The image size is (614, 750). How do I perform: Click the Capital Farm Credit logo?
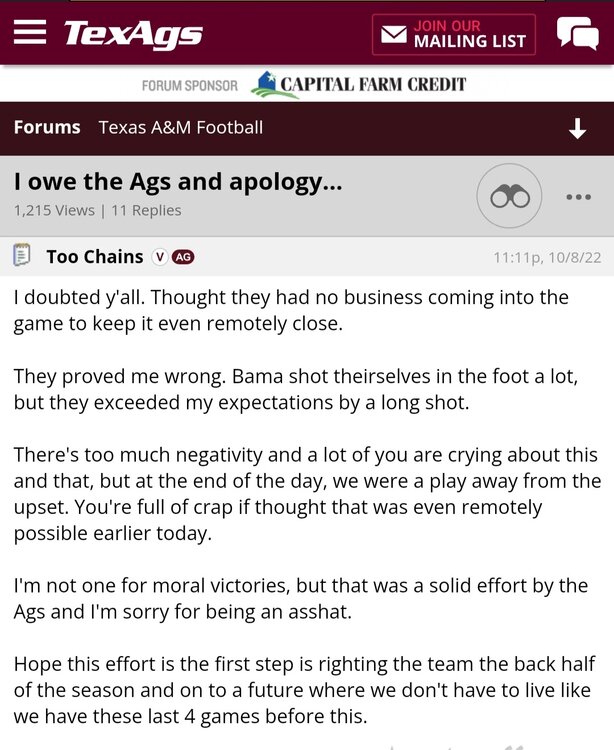pyautogui.click(x=358, y=85)
